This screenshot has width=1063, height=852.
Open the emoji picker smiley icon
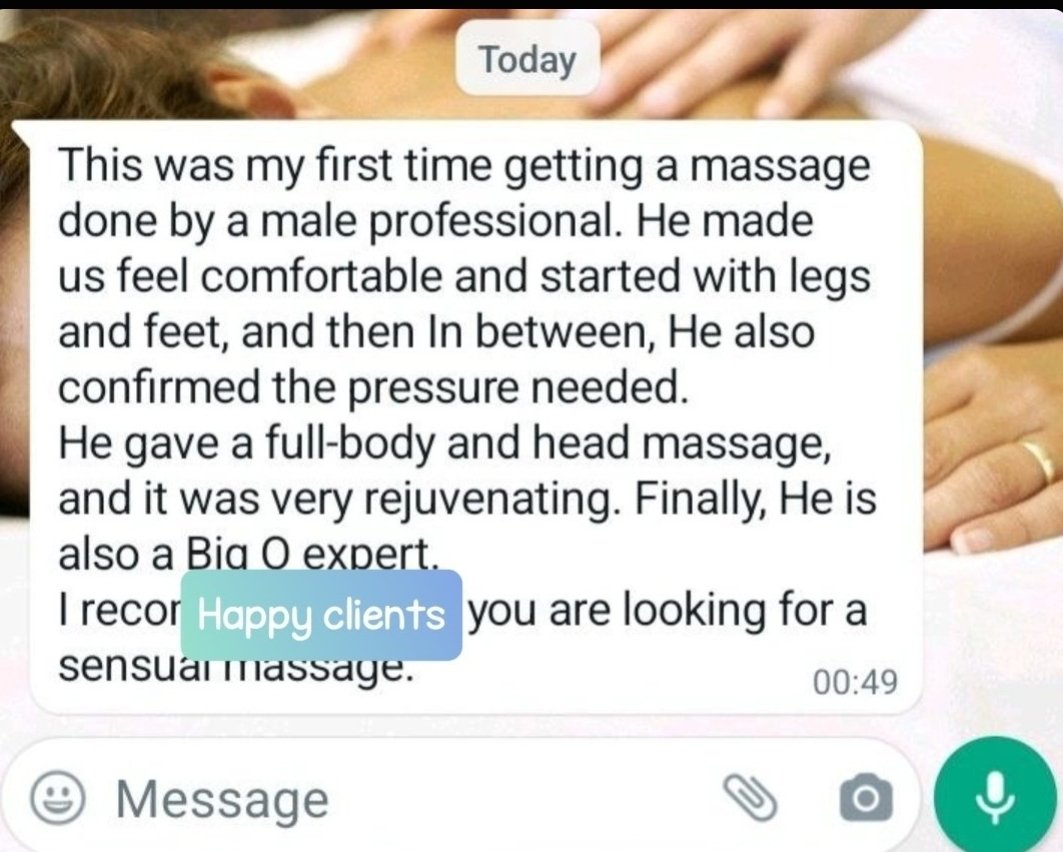coord(58,798)
